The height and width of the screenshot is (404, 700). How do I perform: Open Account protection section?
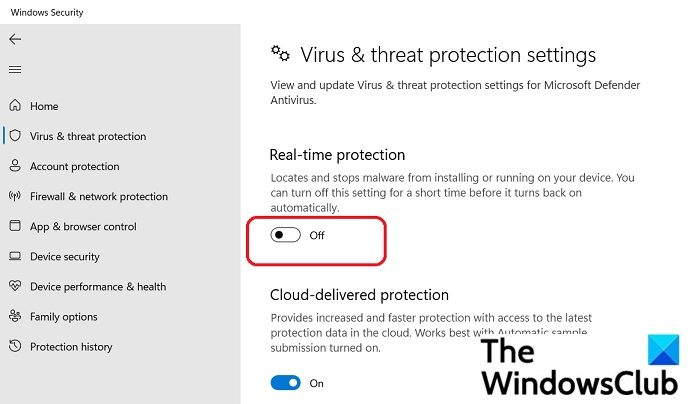tap(75, 167)
